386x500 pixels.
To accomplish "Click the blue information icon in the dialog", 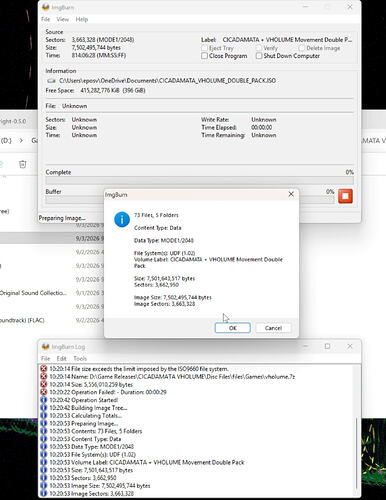I will pos(122,219).
